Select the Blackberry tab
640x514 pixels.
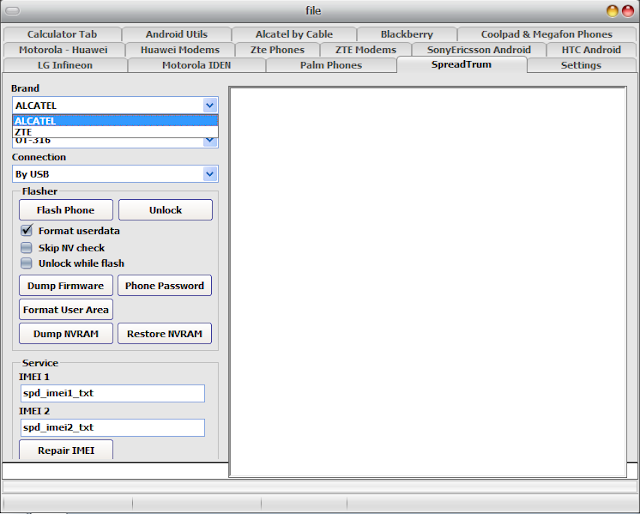[407, 34]
